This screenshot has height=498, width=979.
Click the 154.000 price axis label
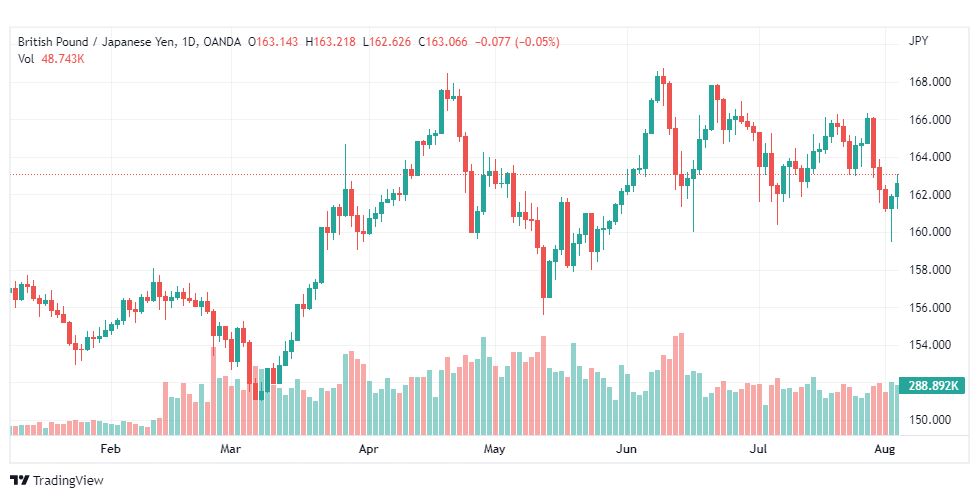click(x=930, y=345)
